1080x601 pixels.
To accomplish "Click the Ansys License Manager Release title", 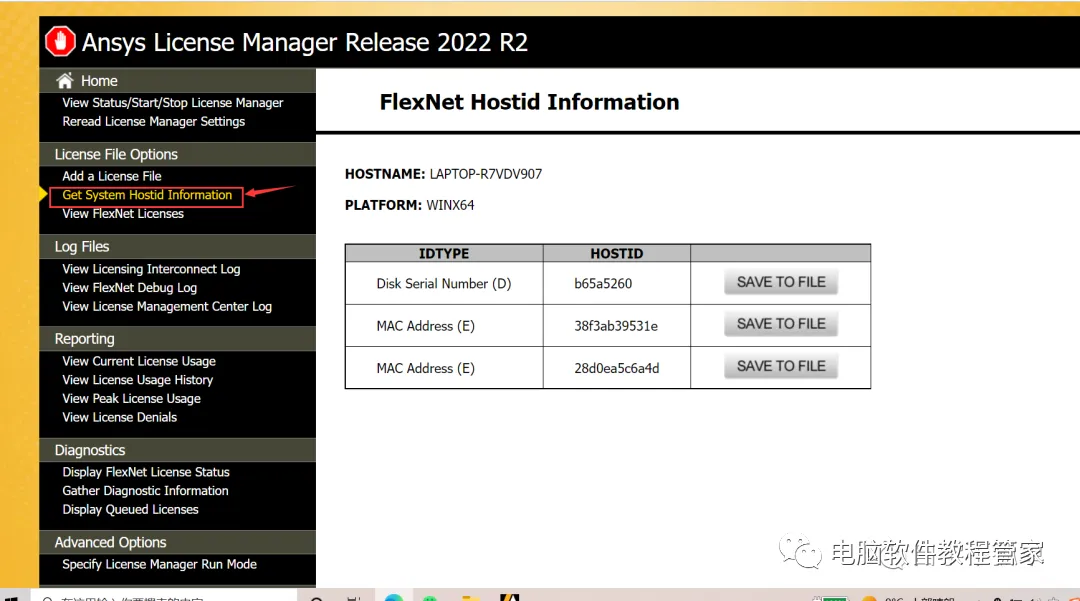I will tap(304, 43).
